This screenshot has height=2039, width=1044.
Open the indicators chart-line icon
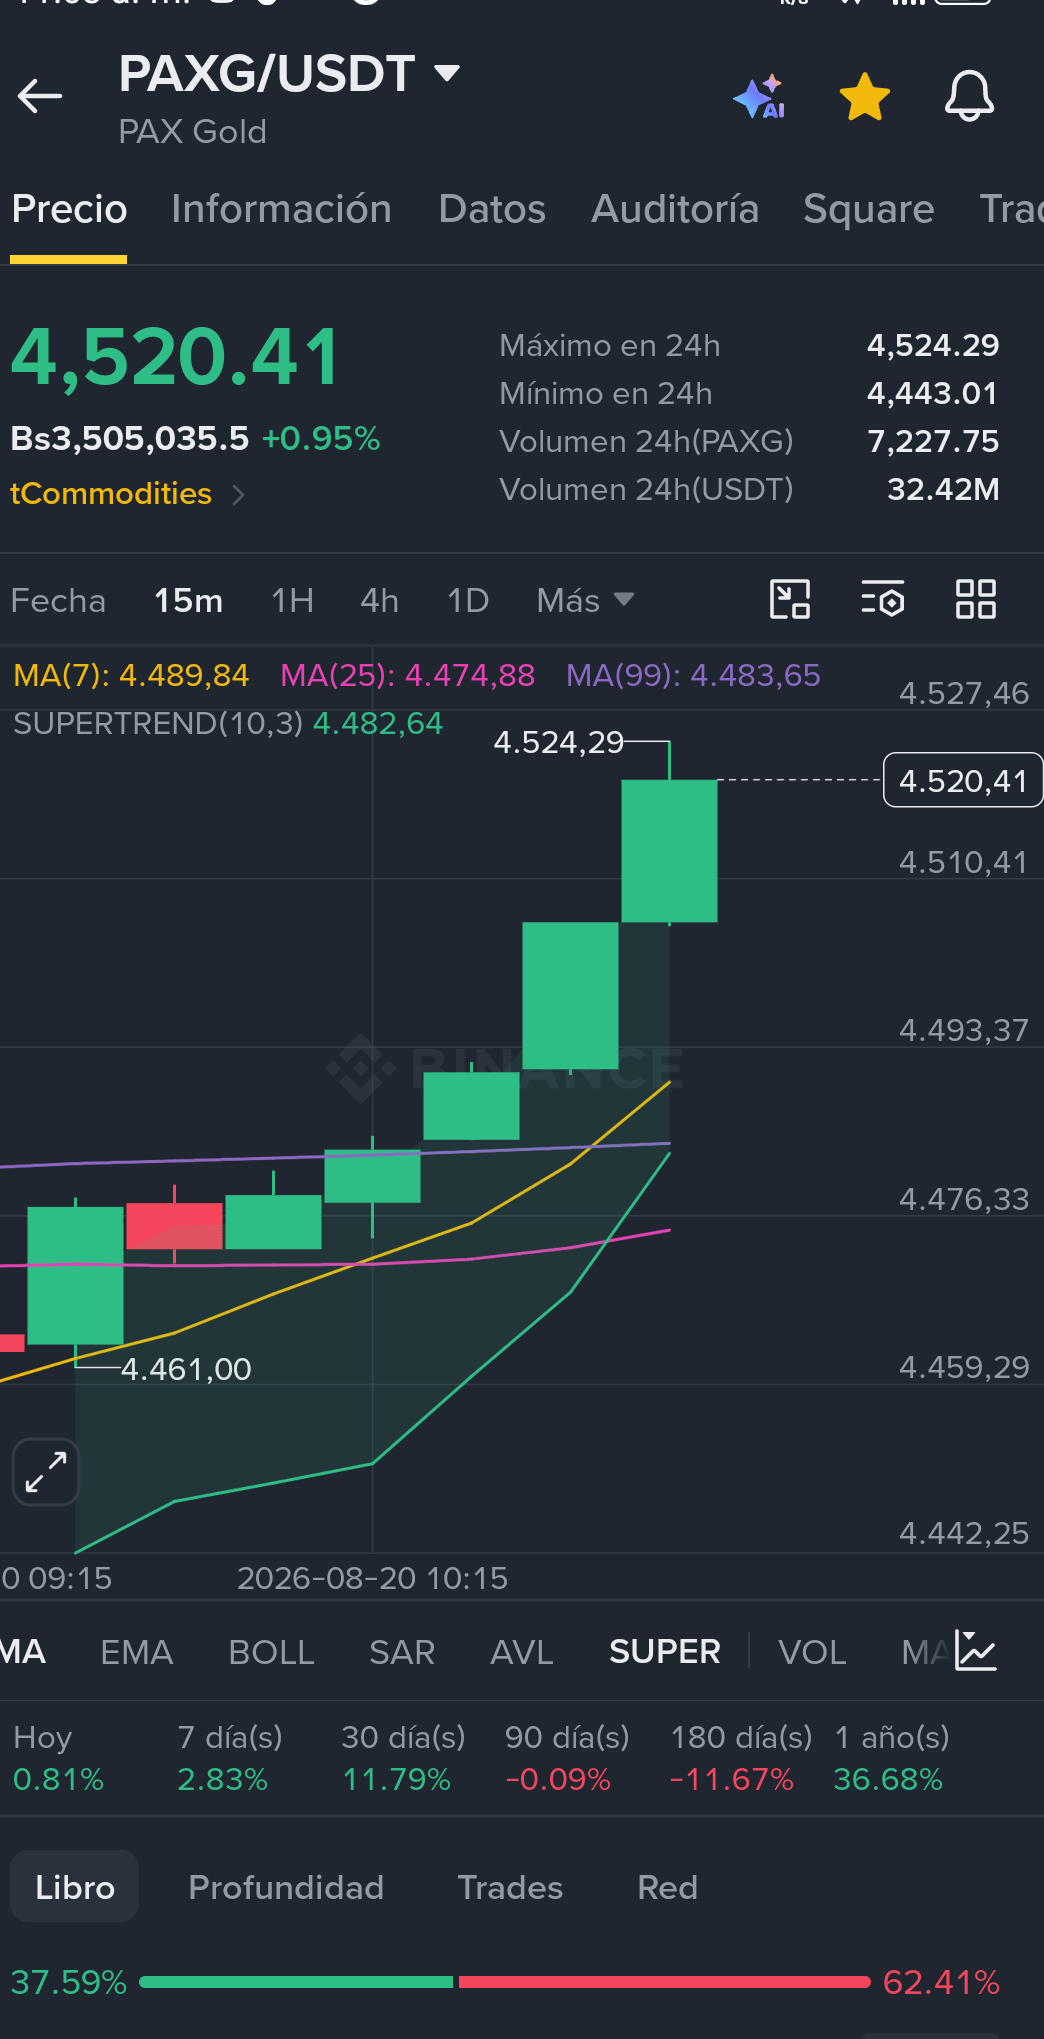[975, 1651]
